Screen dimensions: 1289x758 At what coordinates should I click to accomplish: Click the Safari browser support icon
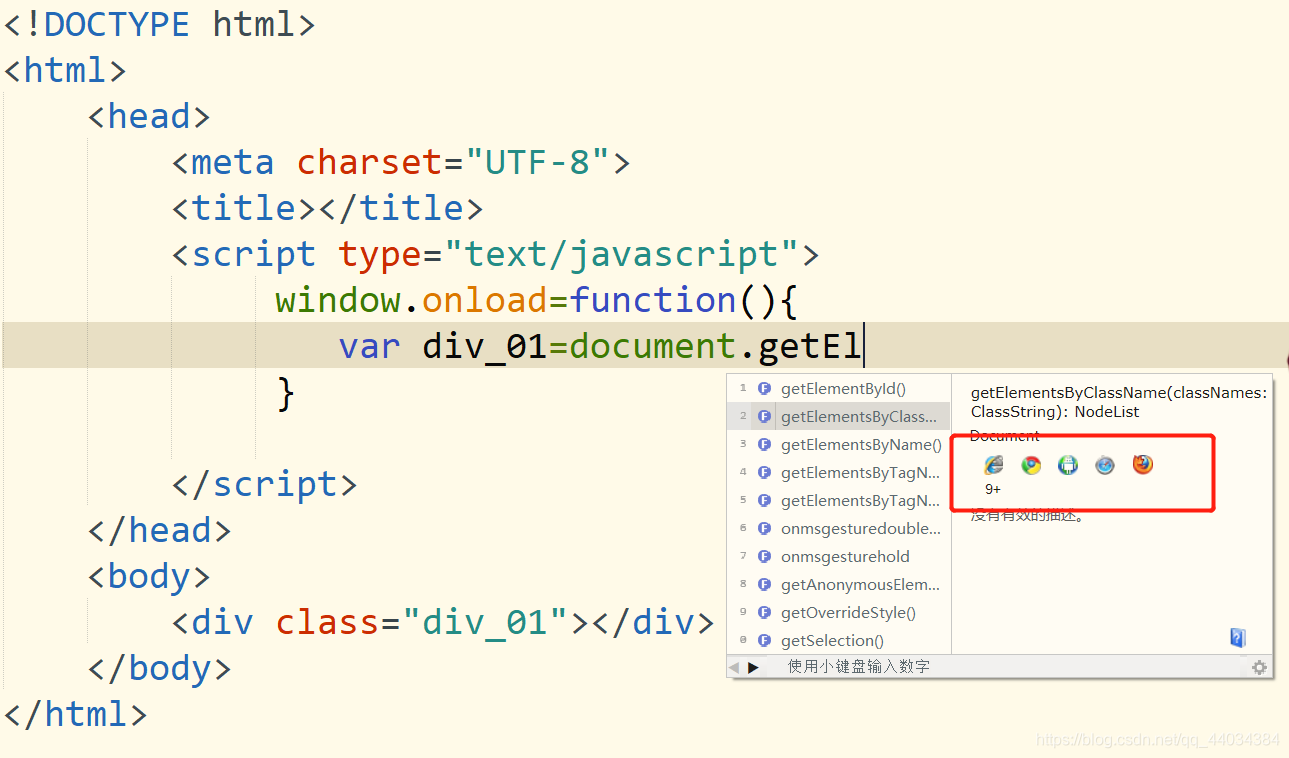pyautogui.click(x=1105, y=464)
